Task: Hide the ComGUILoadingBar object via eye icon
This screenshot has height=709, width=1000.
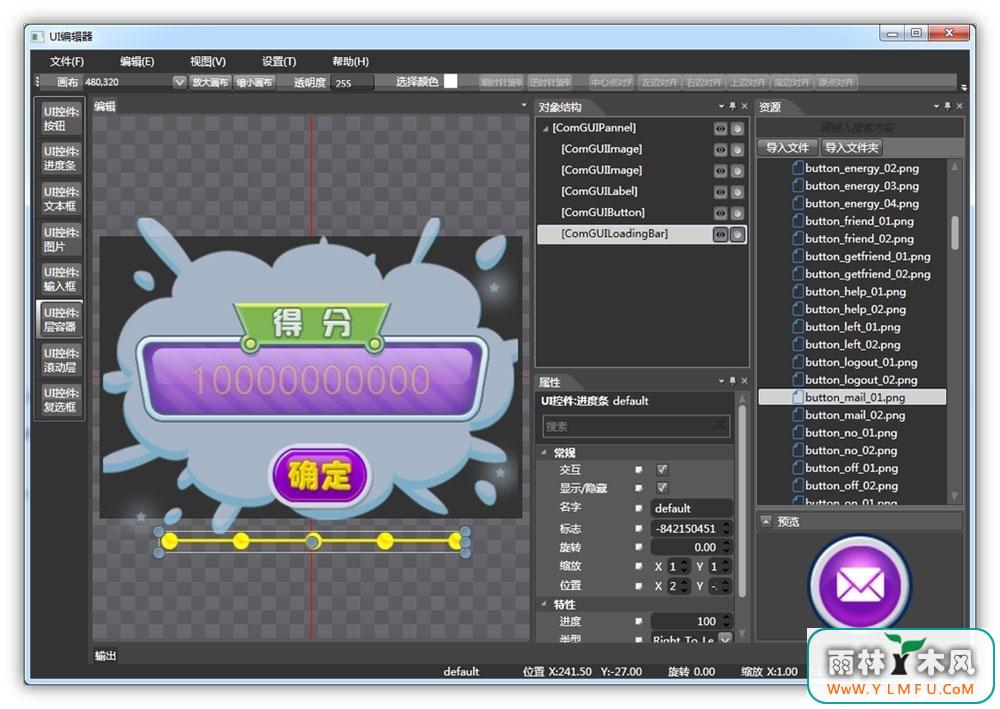Action: pyautogui.click(x=720, y=234)
